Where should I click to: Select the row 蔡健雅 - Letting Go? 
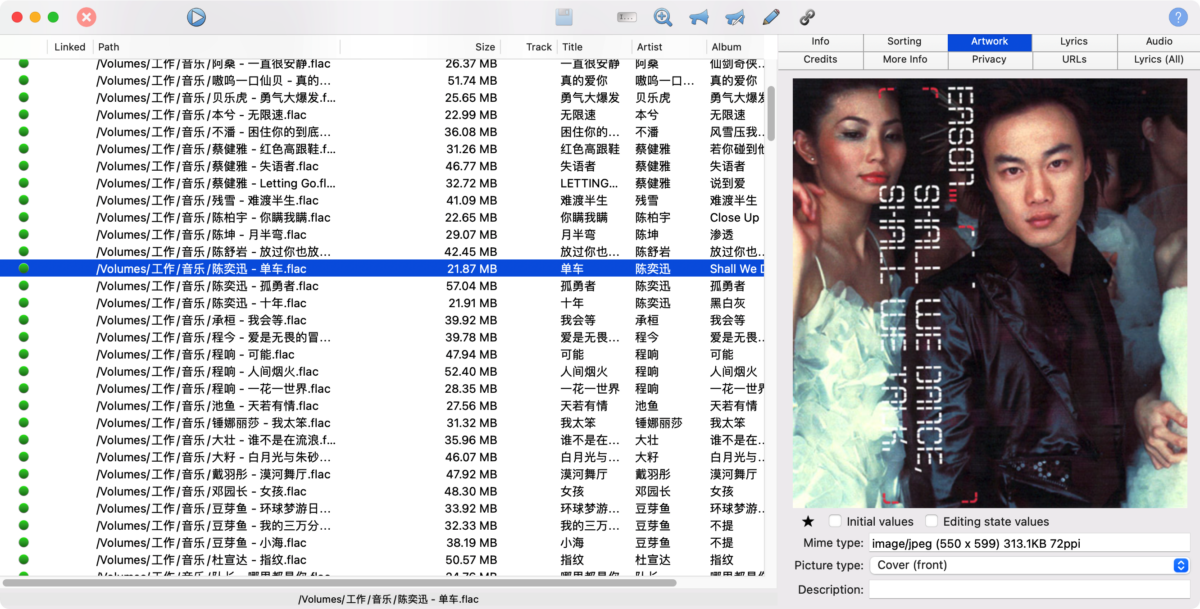coord(382,183)
